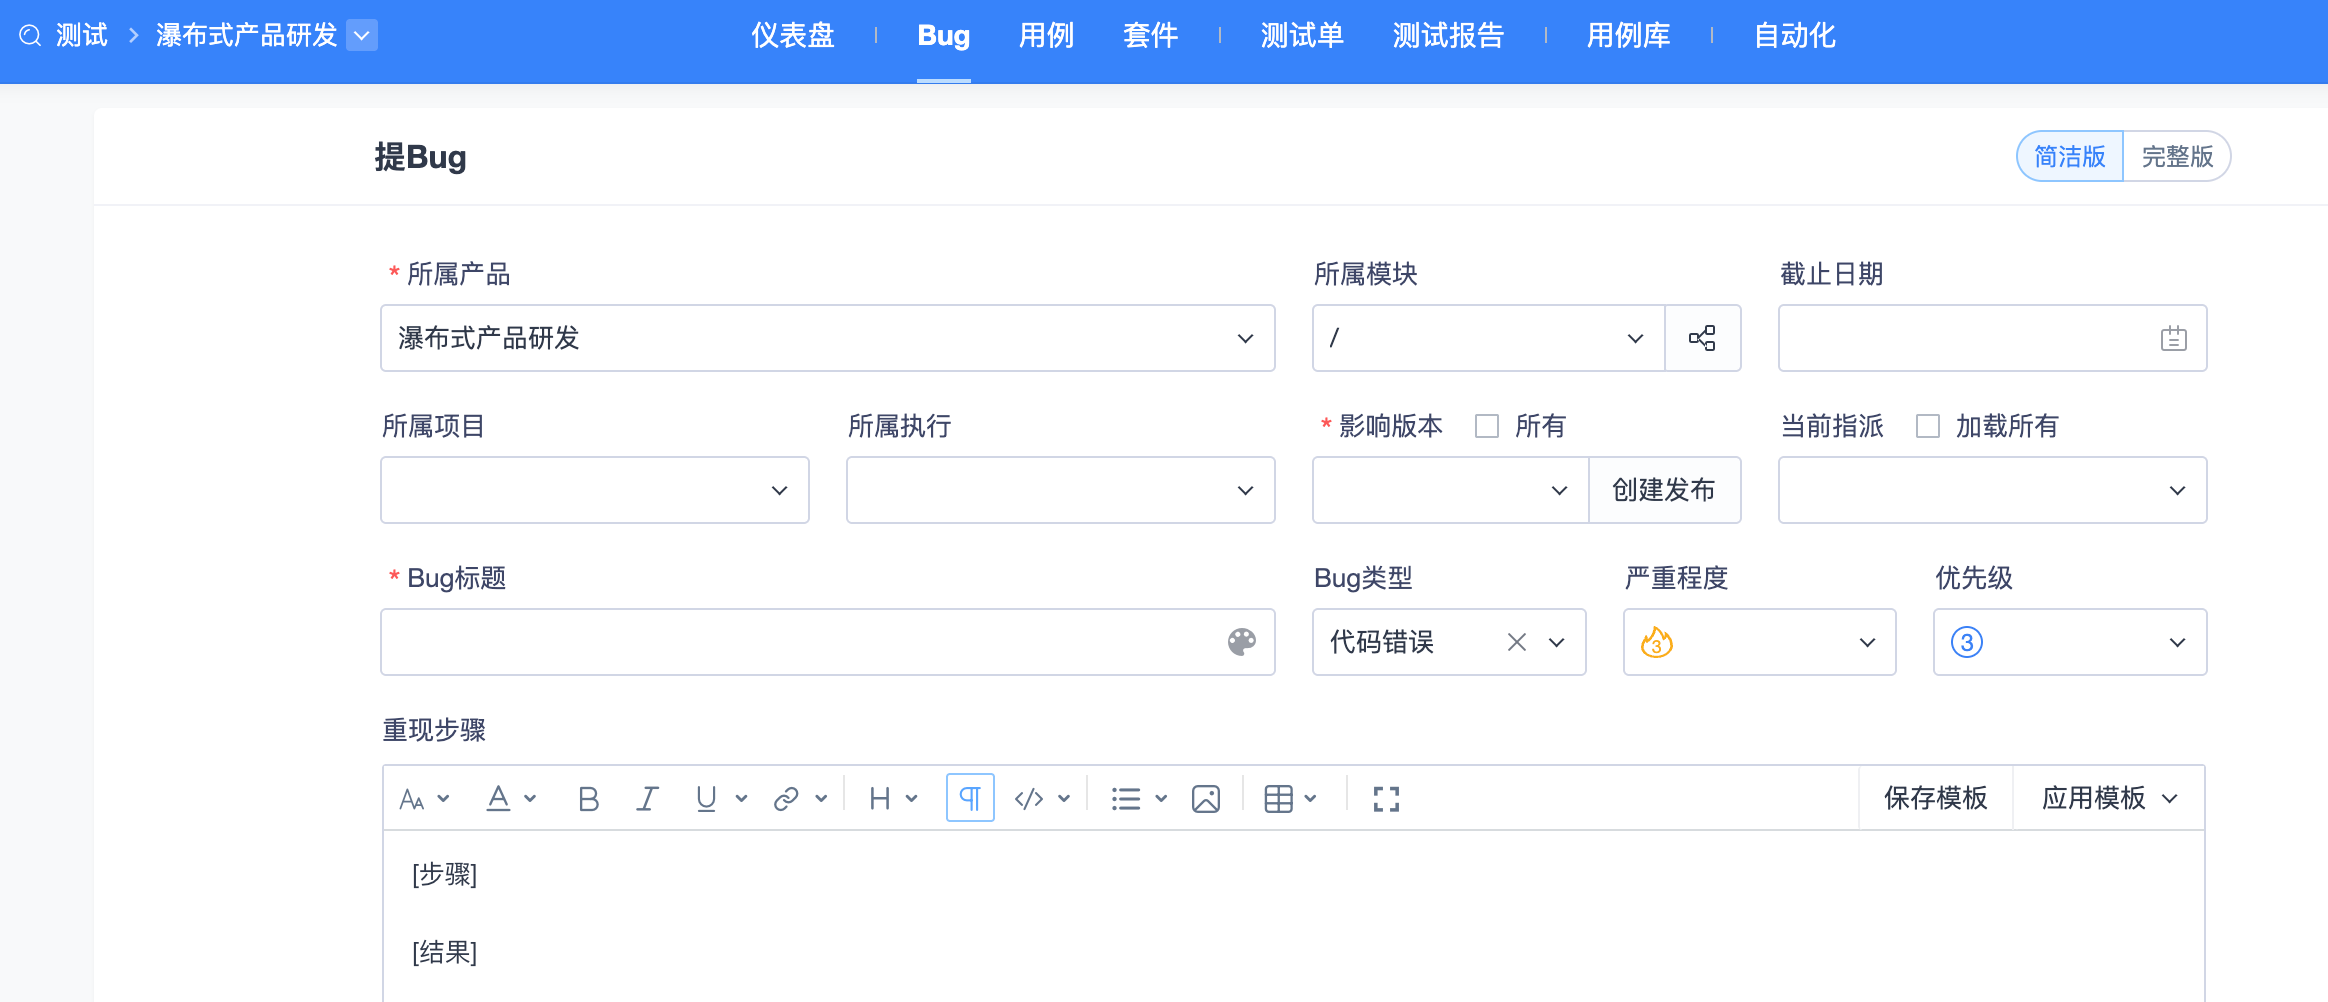Open the 应用模板 dropdown
The image size is (2328, 1002).
[x=2109, y=798]
